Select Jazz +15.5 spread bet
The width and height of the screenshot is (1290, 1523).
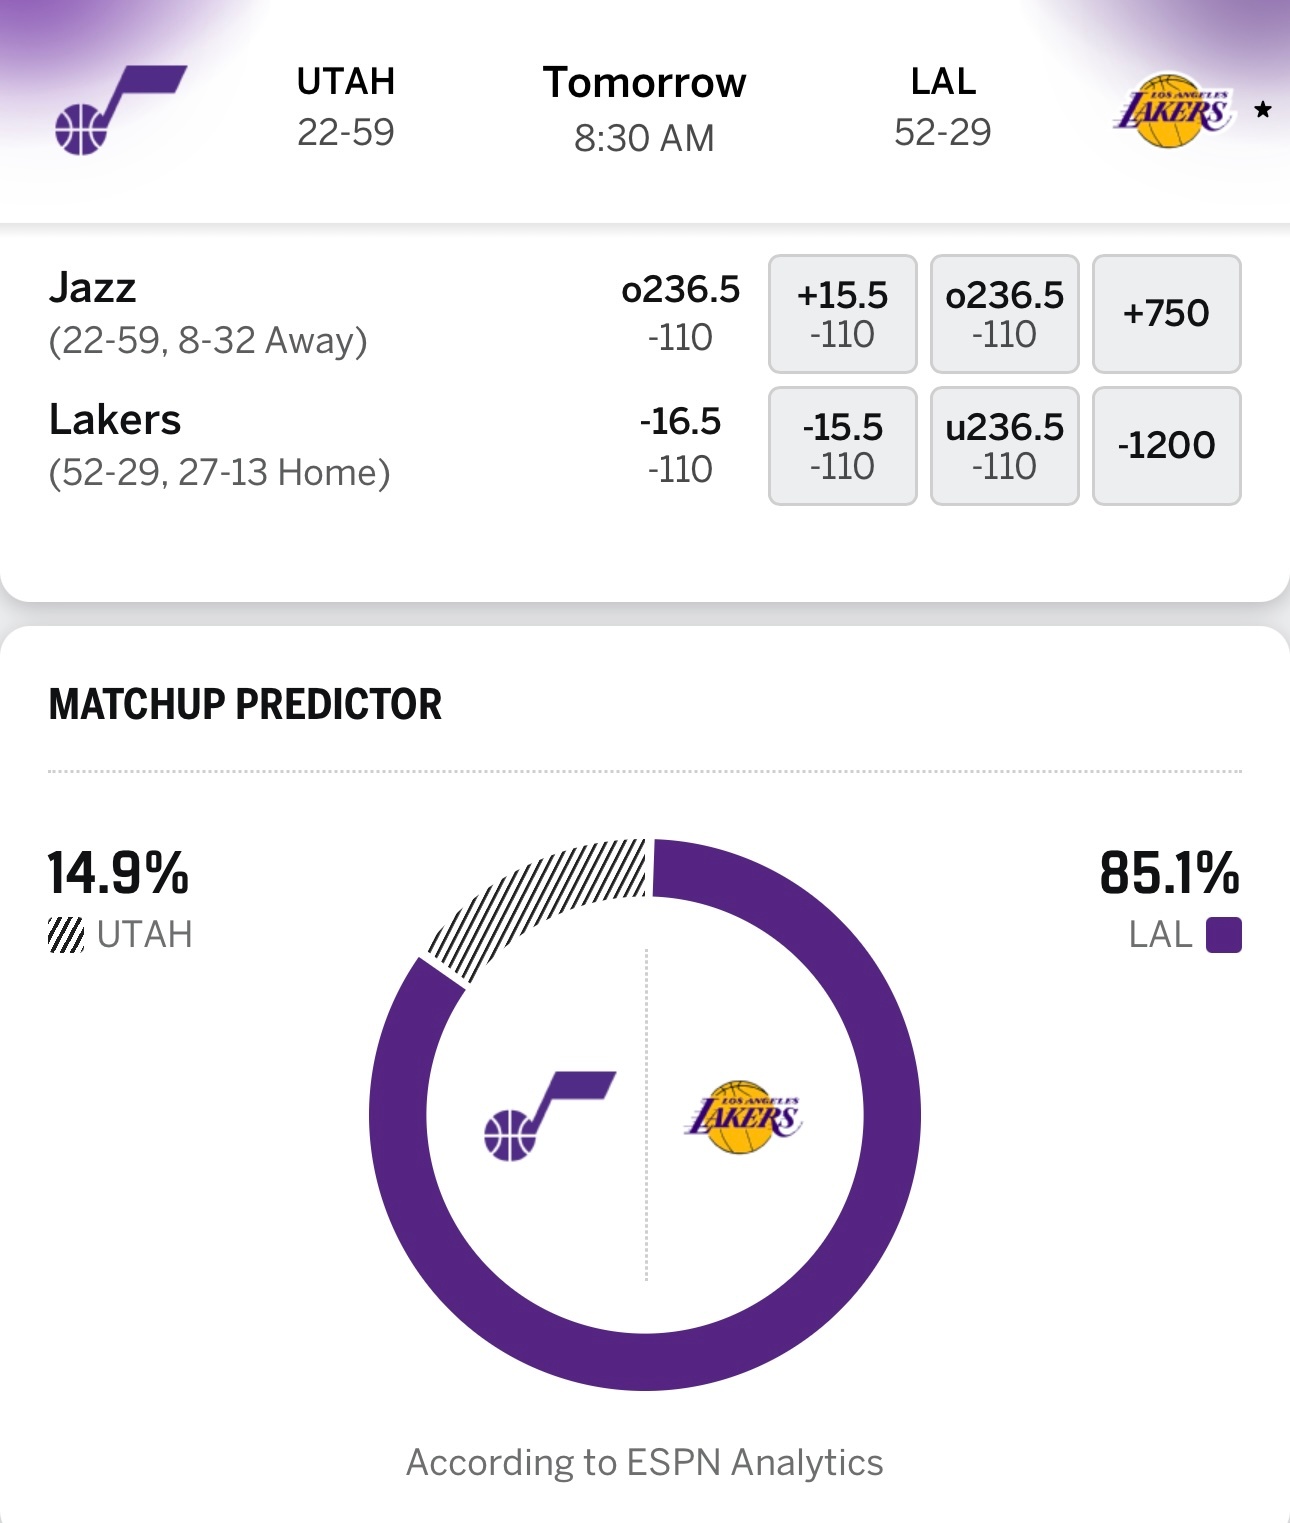(842, 314)
